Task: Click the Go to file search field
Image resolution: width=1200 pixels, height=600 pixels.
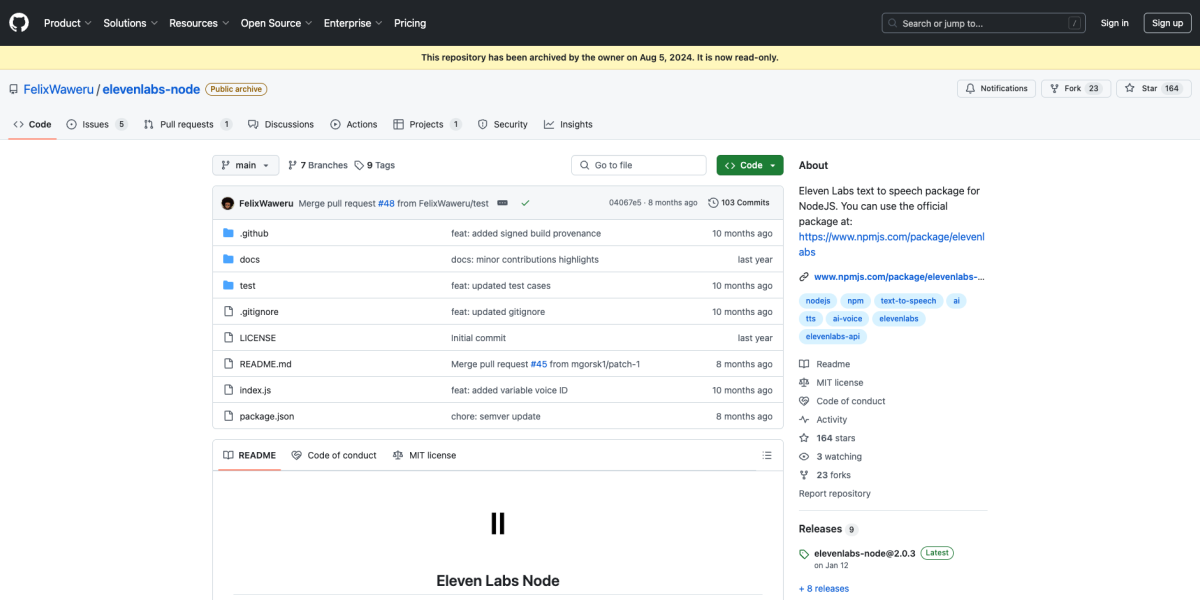Action: point(638,164)
